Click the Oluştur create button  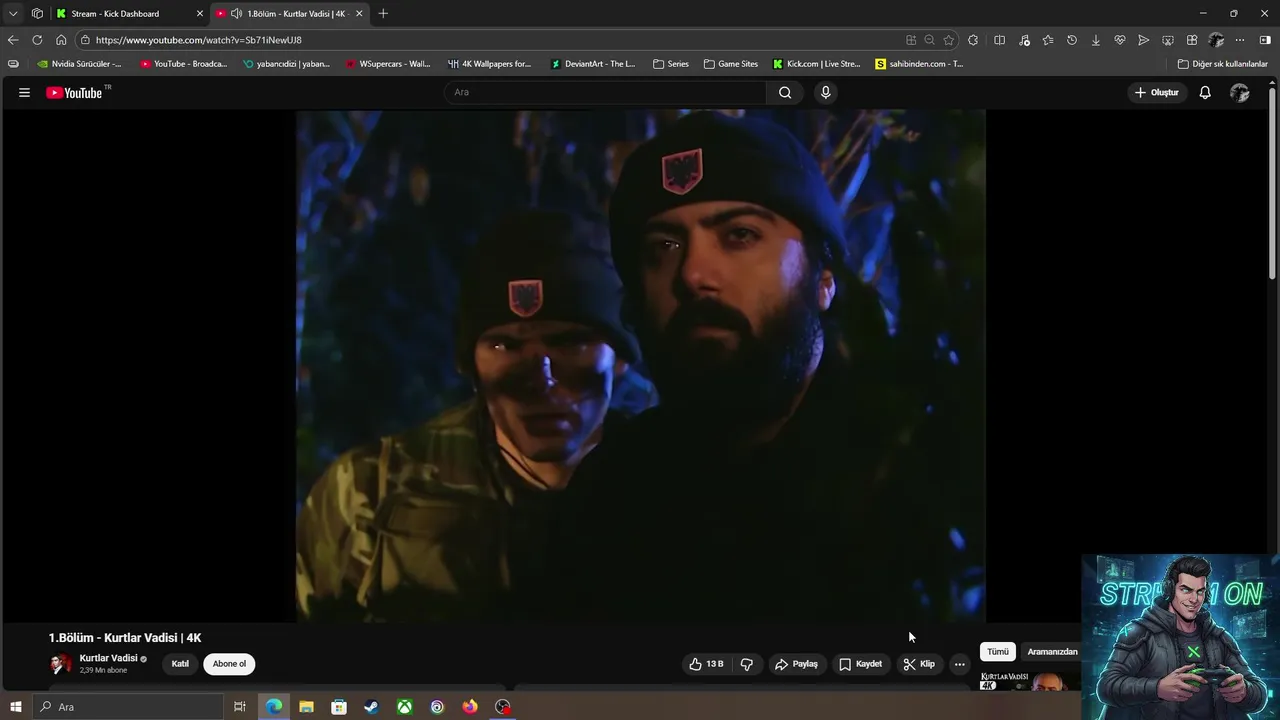coord(1156,92)
